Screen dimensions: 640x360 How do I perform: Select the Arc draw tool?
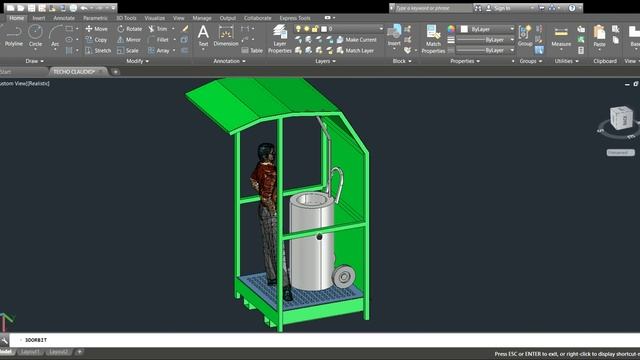click(55, 36)
